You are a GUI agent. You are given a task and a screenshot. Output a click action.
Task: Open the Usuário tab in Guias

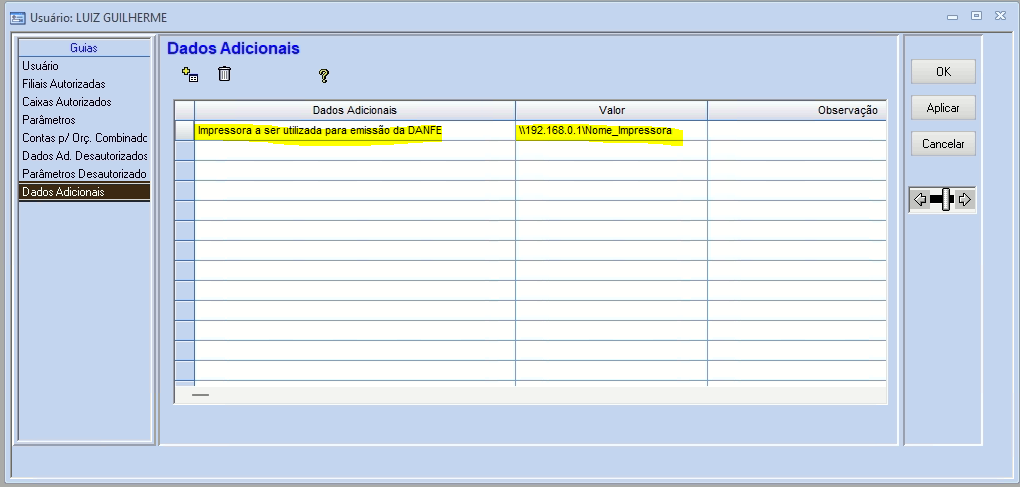pos(40,66)
